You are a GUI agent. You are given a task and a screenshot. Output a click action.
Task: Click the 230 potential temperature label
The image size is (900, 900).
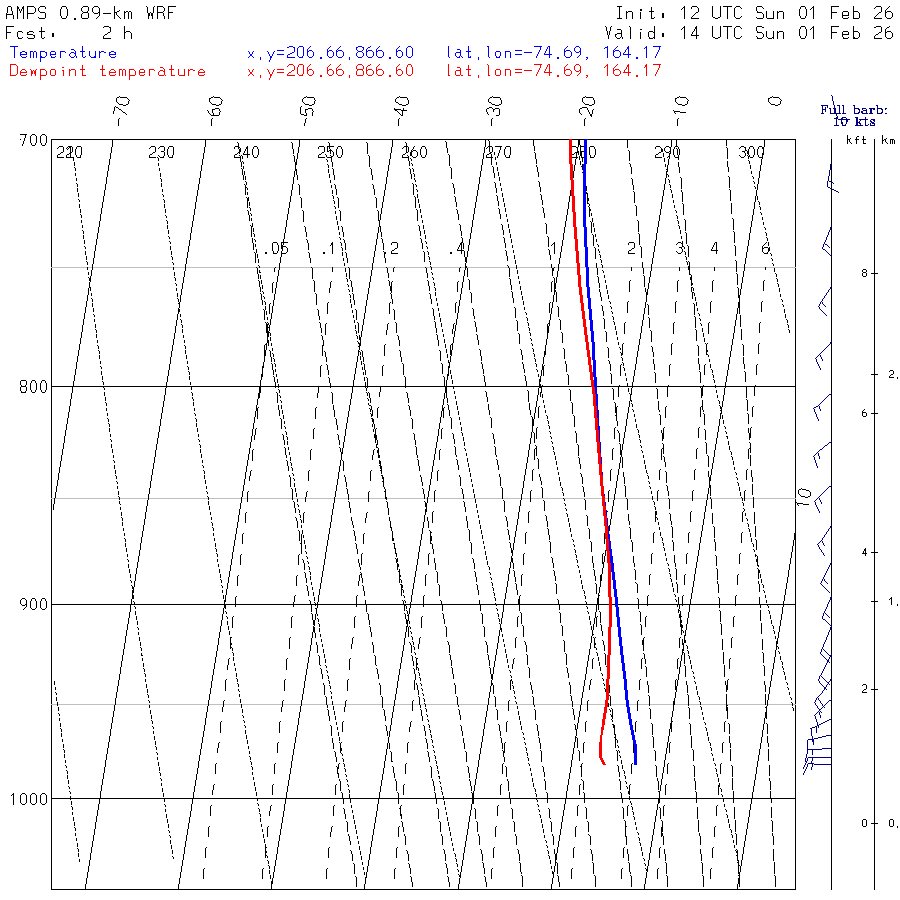click(161, 153)
